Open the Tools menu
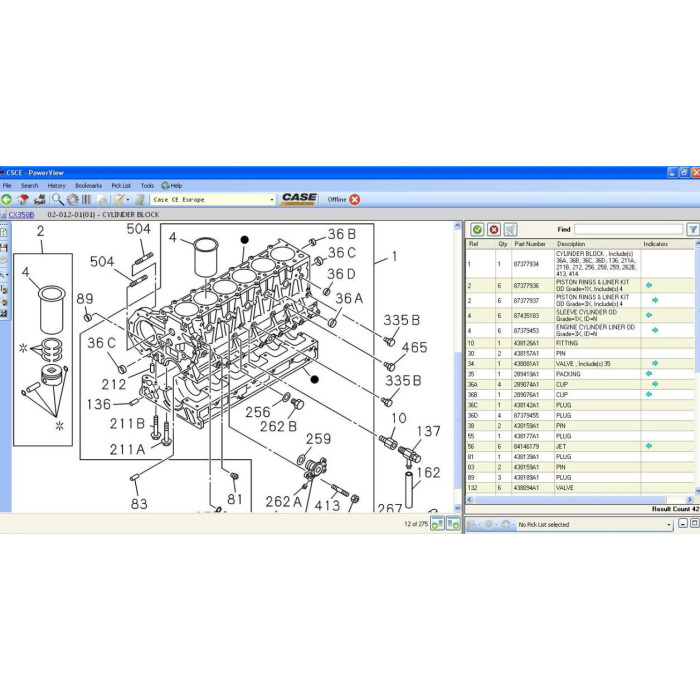700x700 pixels. point(147,186)
